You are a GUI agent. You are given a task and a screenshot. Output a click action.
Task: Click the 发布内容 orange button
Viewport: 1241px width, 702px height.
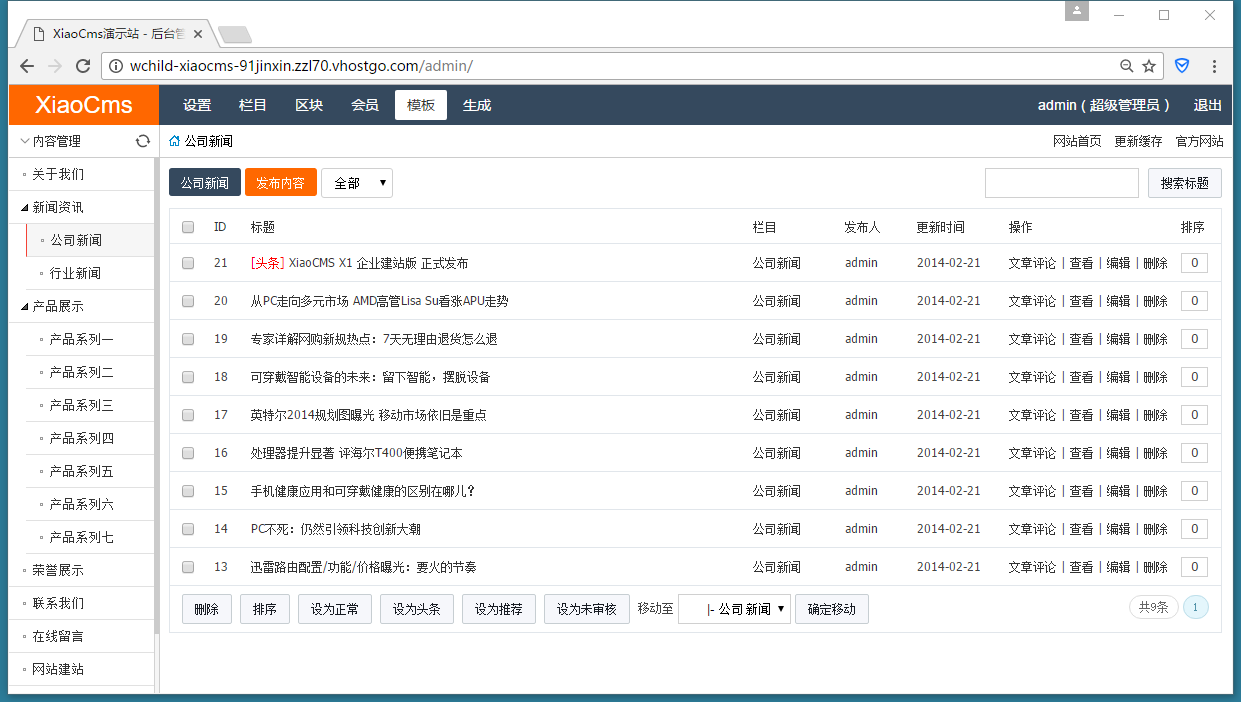pyautogui.click(x=281, y=182)
